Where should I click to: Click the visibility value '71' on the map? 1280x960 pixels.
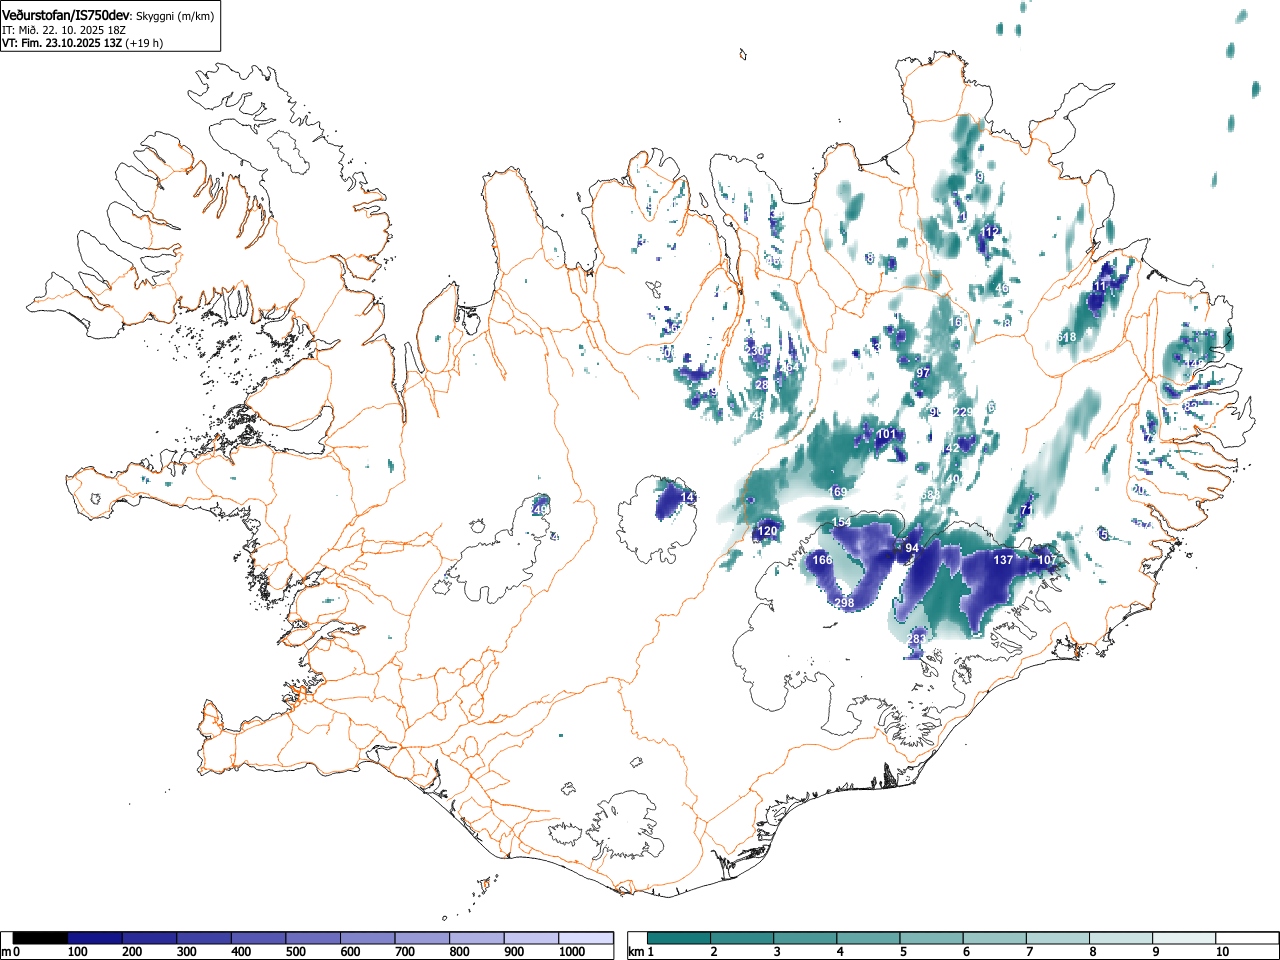pyautogui.click(x=1026, y=510)
